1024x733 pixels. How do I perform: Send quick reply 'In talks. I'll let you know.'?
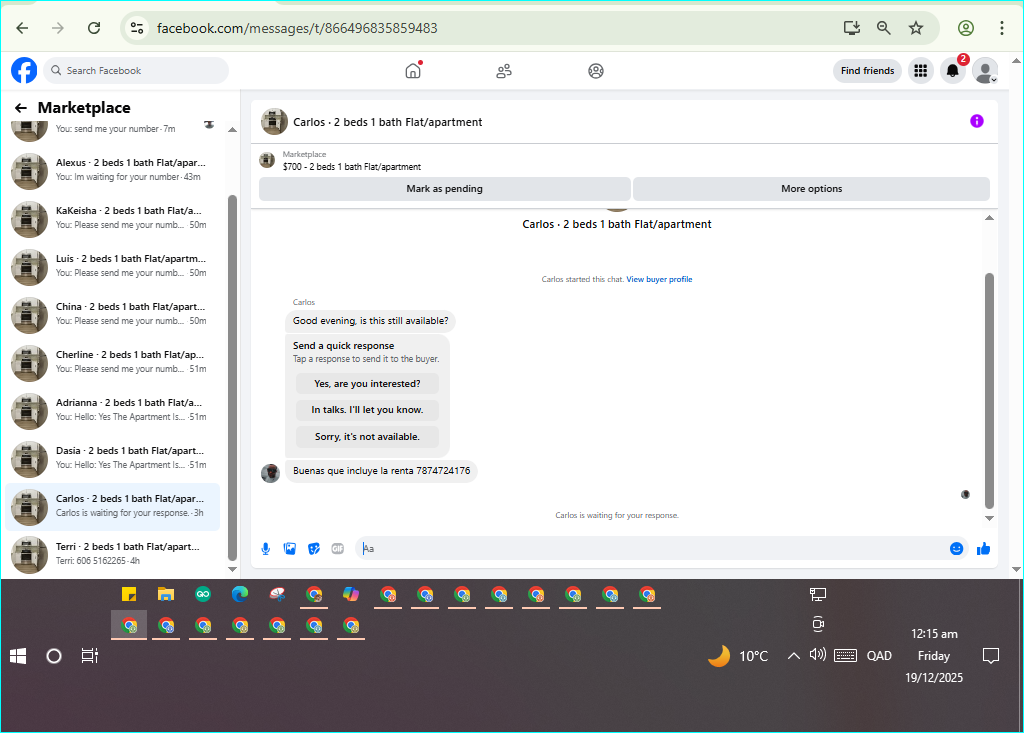point(367,410)
